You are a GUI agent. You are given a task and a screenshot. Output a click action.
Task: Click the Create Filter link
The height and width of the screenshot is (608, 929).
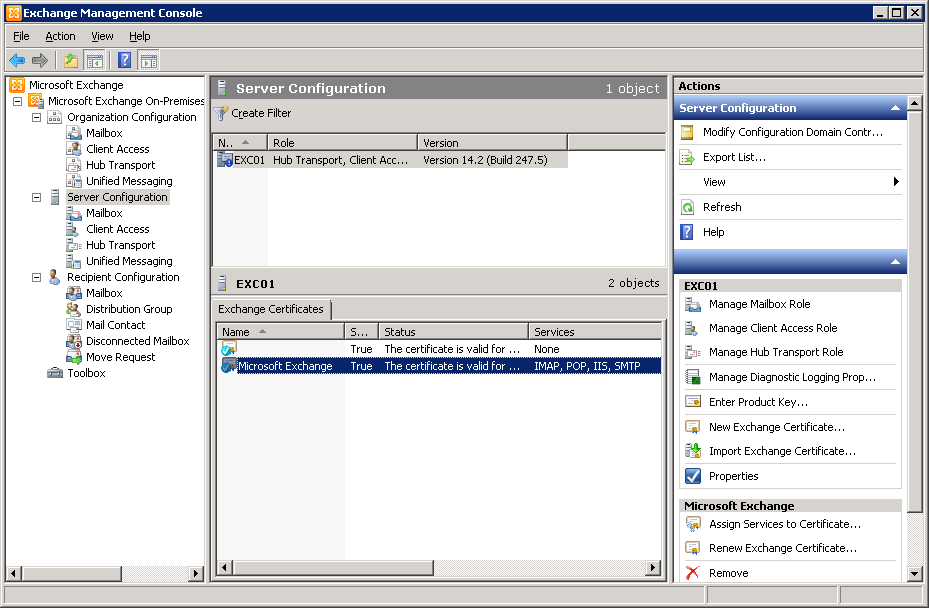click(x=261, y=113)
